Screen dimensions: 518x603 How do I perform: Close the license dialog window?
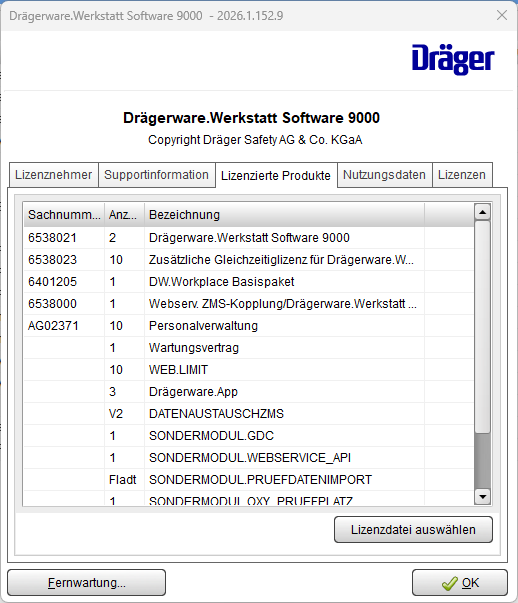click(x=501, y=15)
